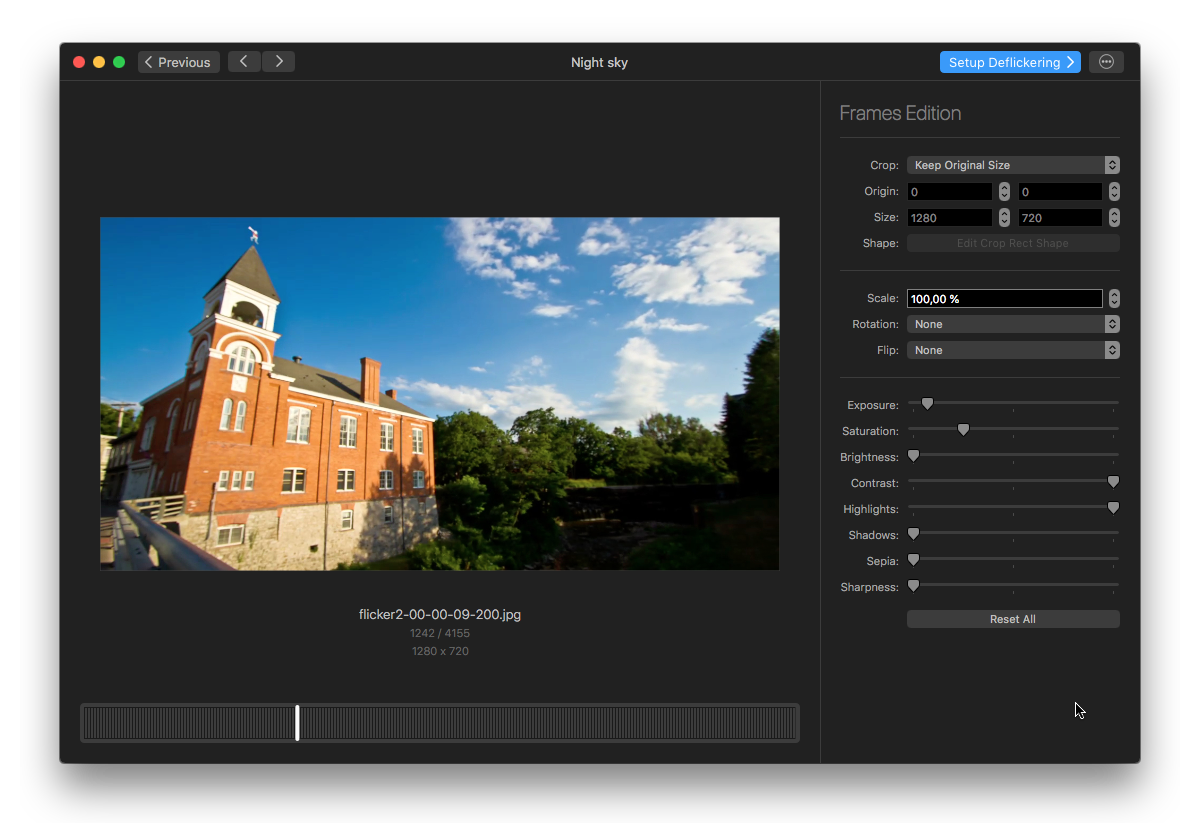
Task: Click the Brightness slider handle
Action: coord(913,456)
